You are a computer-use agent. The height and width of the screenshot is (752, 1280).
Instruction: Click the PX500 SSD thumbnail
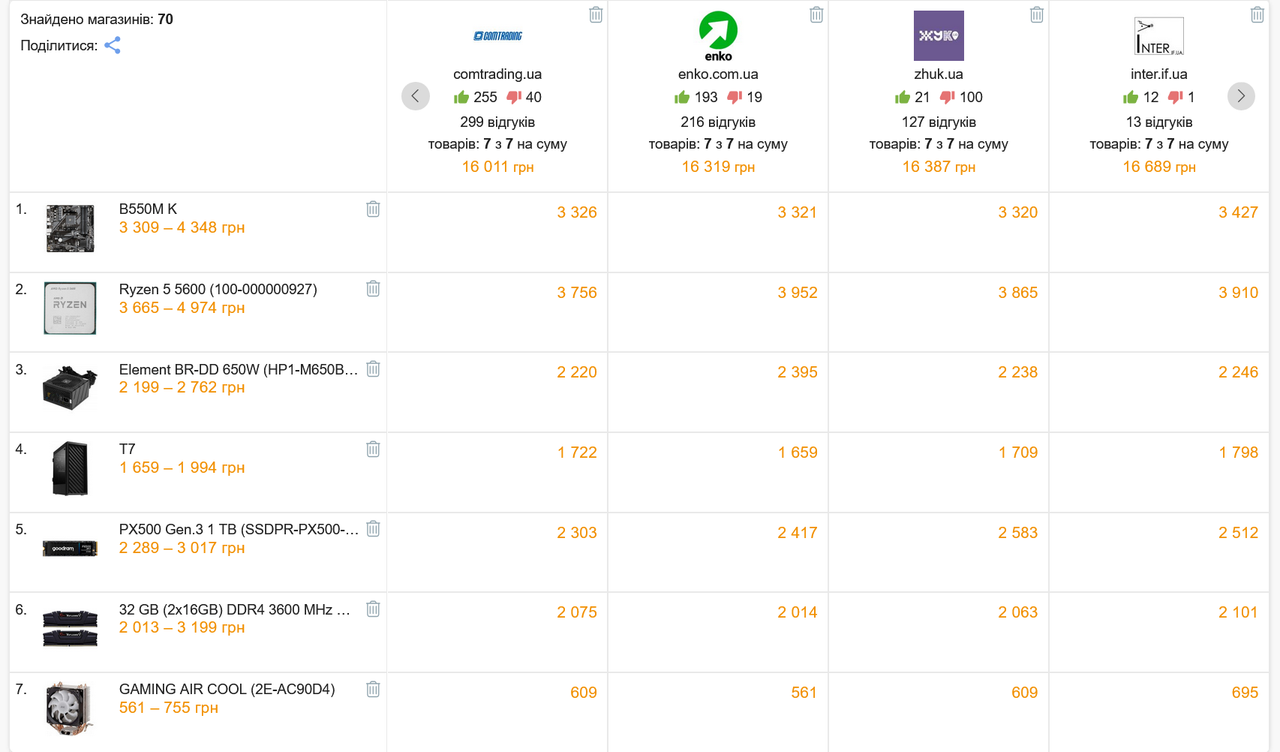pyautogui.click(x=70, y=548)
